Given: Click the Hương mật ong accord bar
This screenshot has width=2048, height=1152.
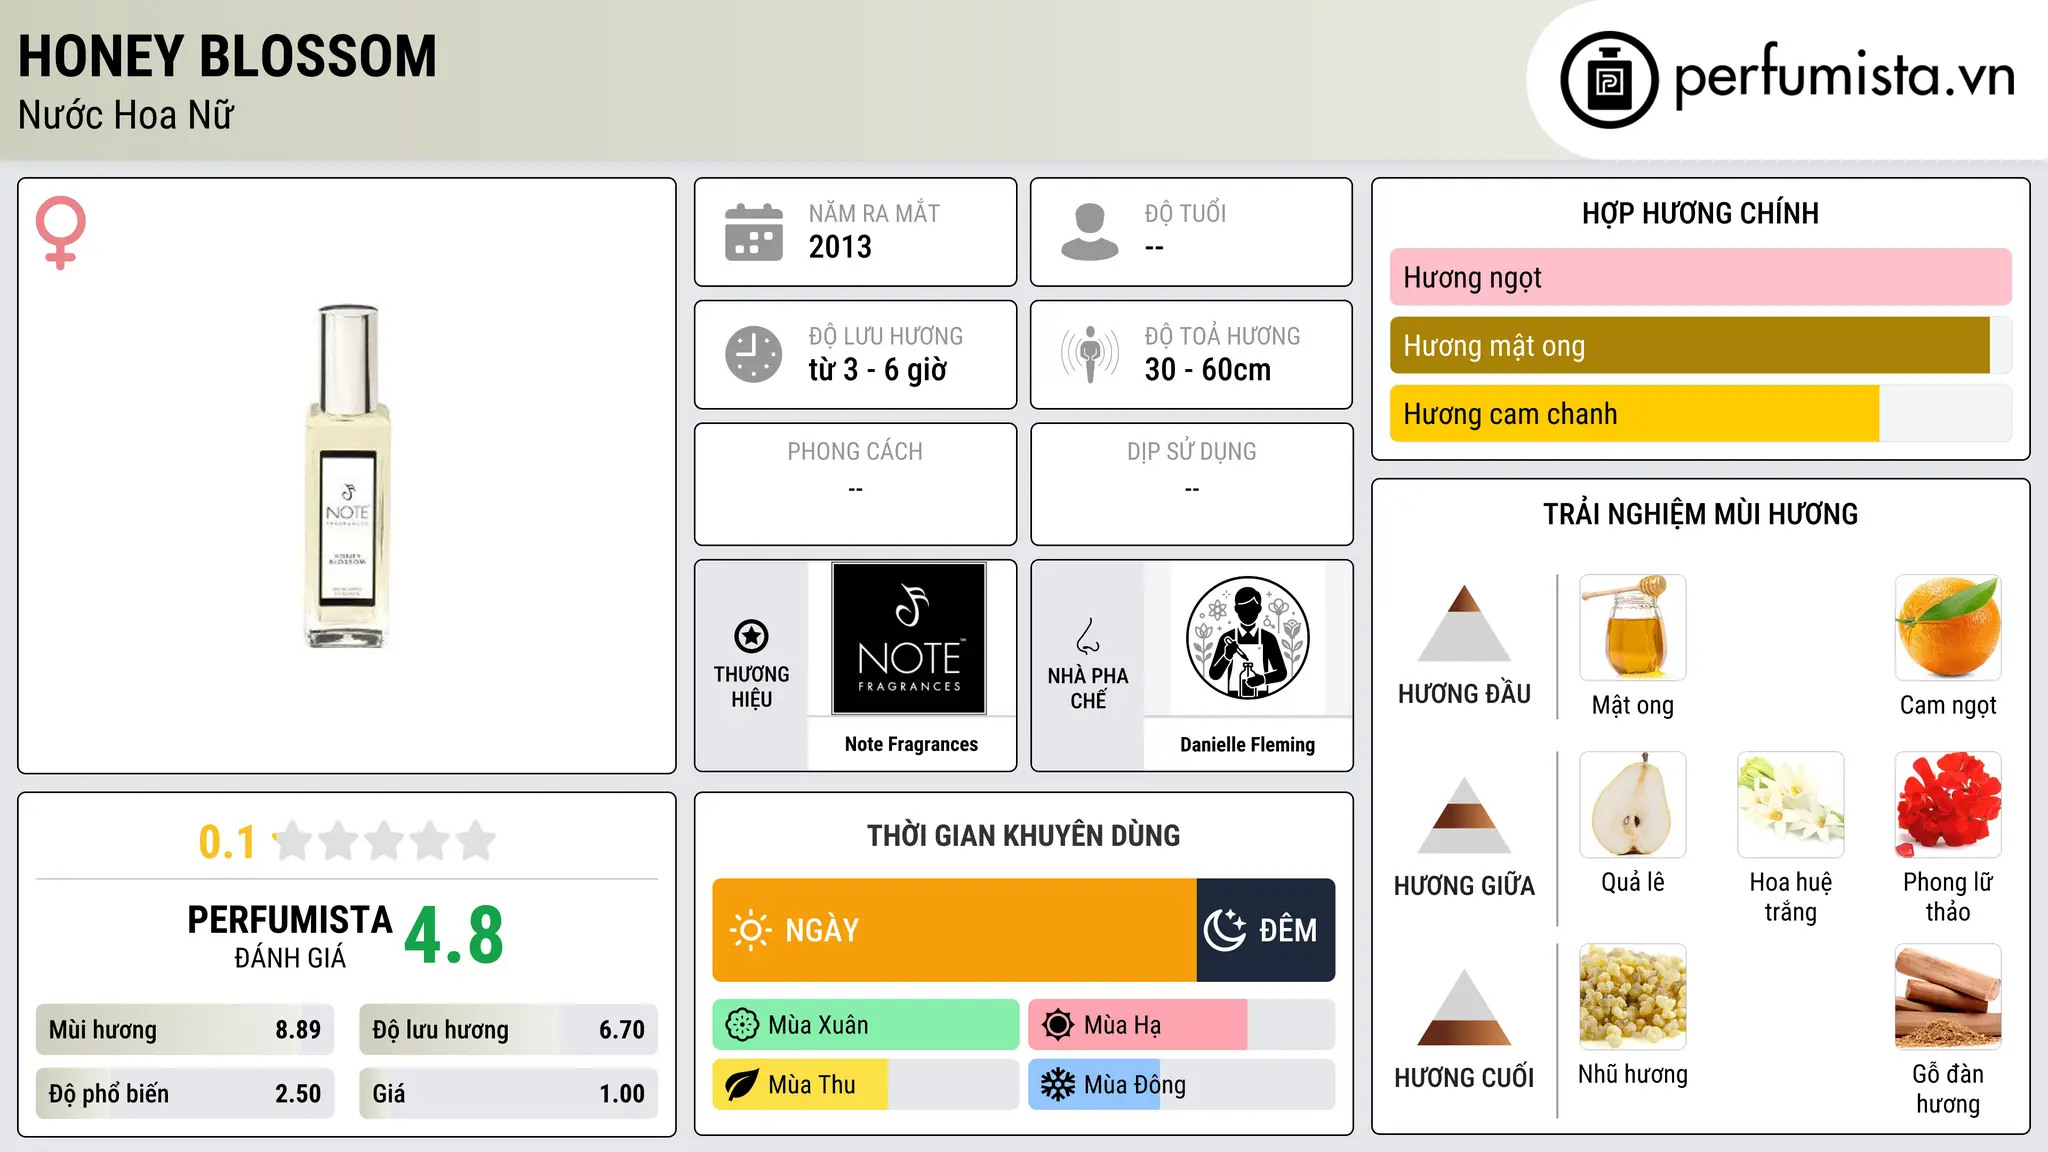Looking at the screenshot, I should (1701, 345).
